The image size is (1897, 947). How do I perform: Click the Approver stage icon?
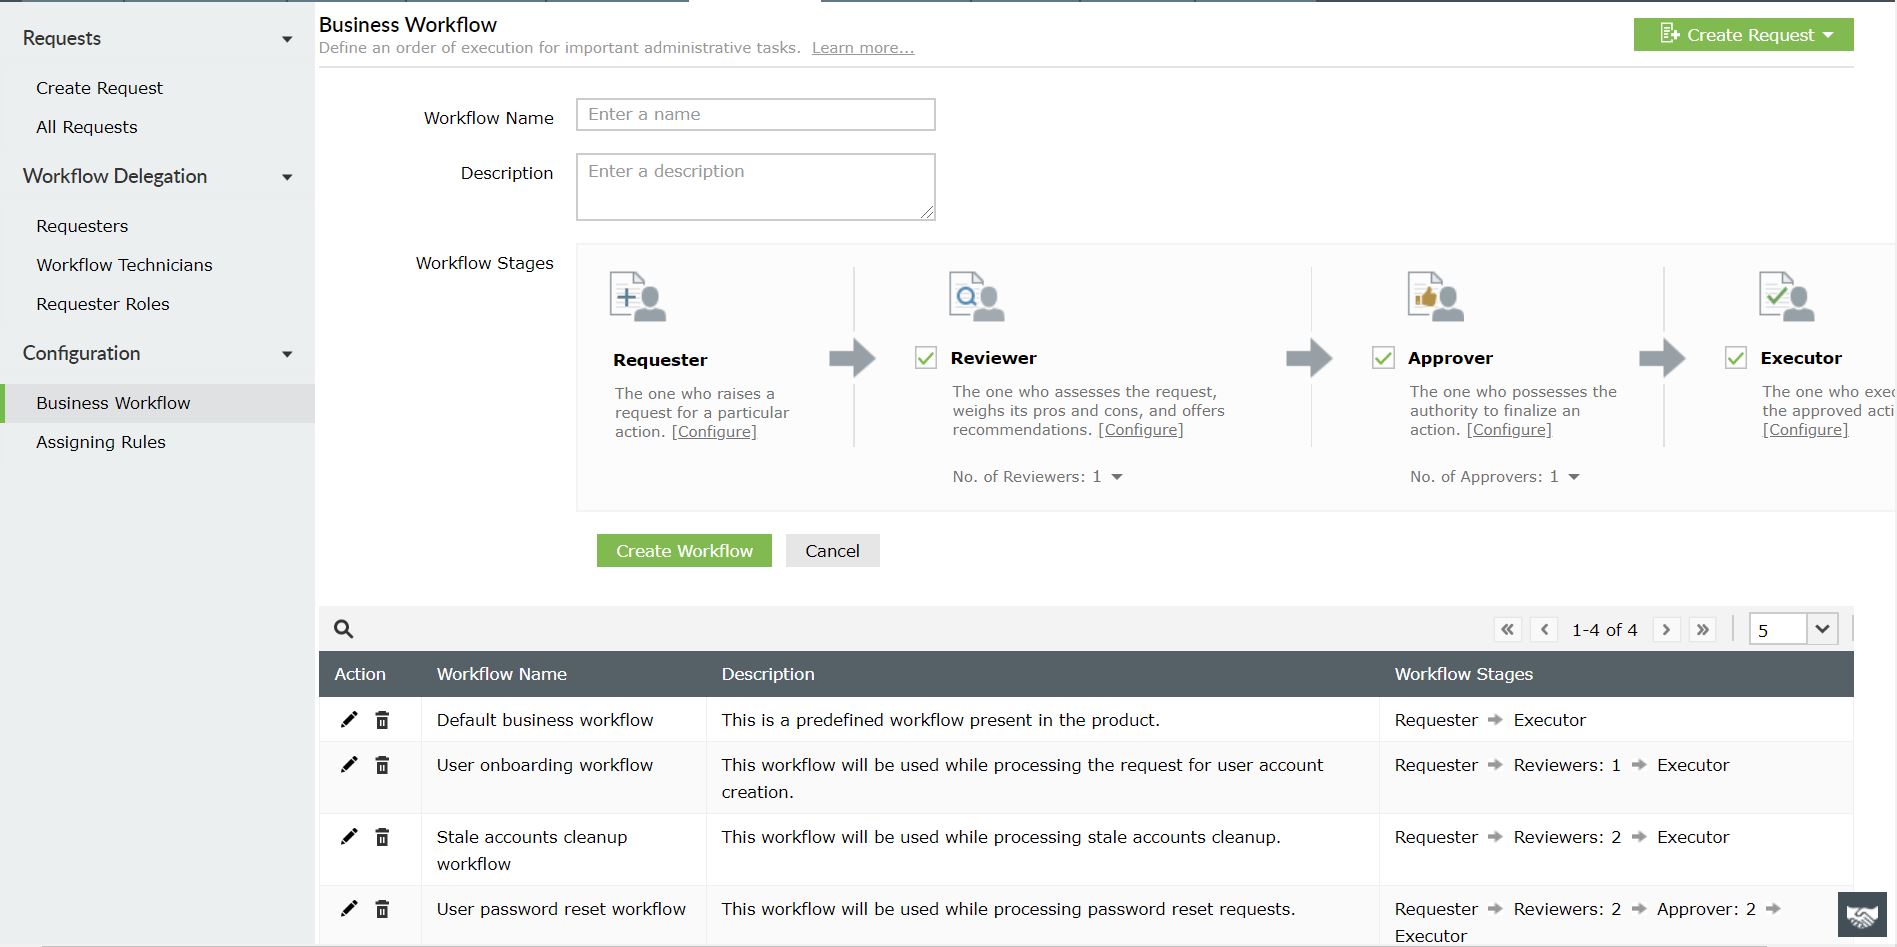click(x=1434, y=296)
